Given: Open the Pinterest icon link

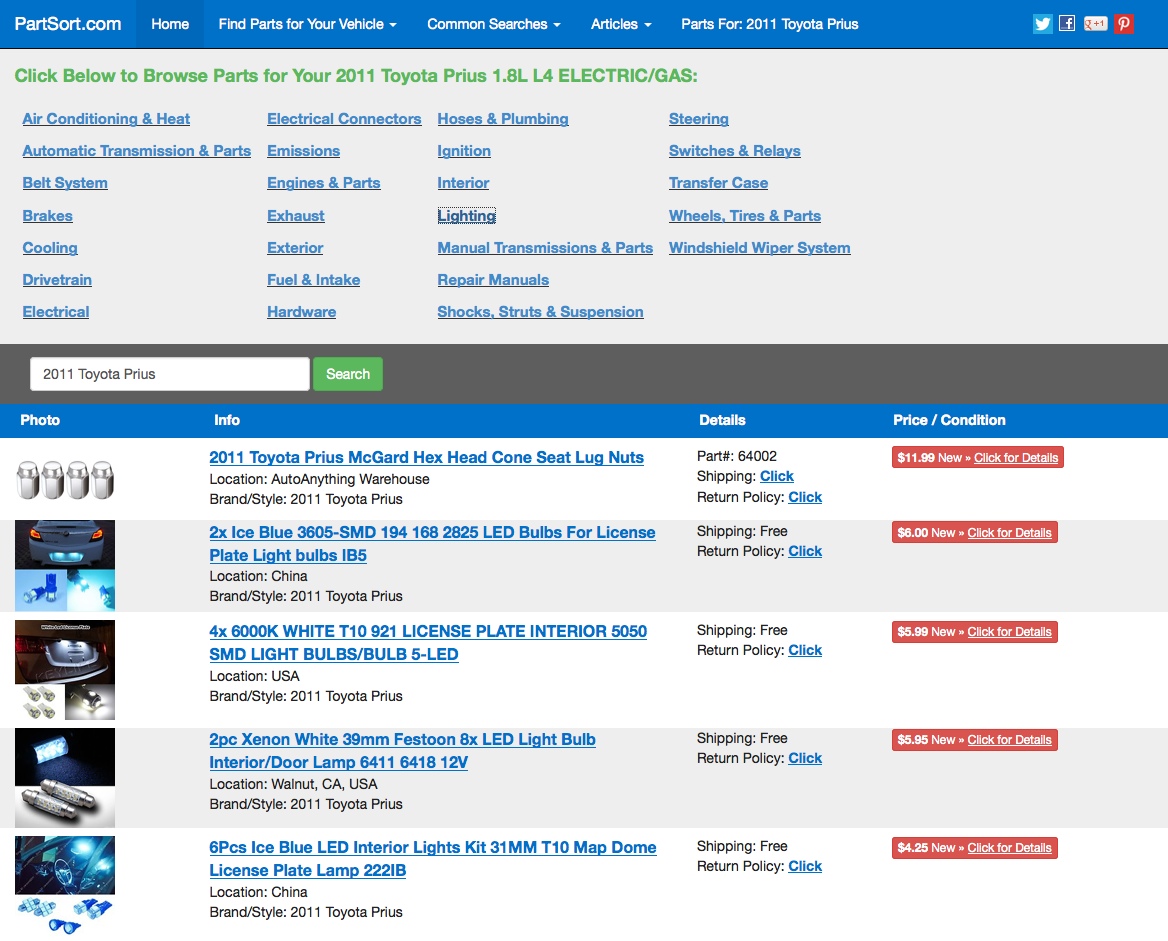Looking at the screenshot, I should (1124, 24).
